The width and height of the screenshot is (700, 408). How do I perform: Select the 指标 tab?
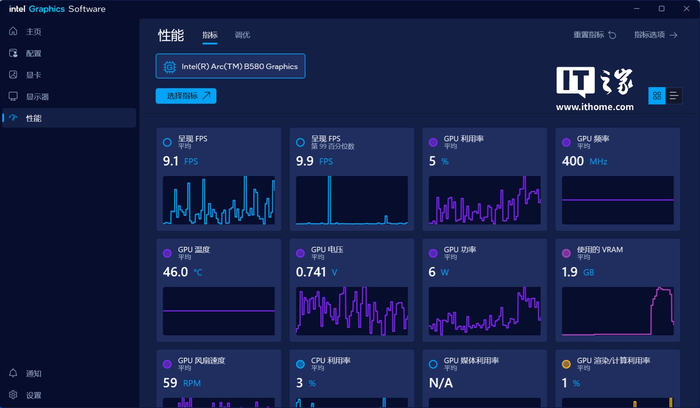click(210, 35)
